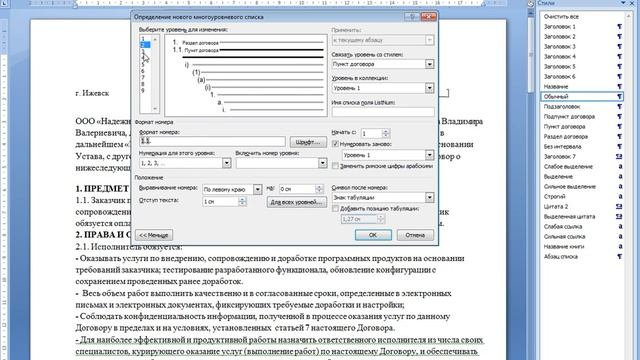Collapse dialog with '<< Меньше' button
Image resolution: width=640 pixels, height=360 pixels.
[x=154, y=235]
